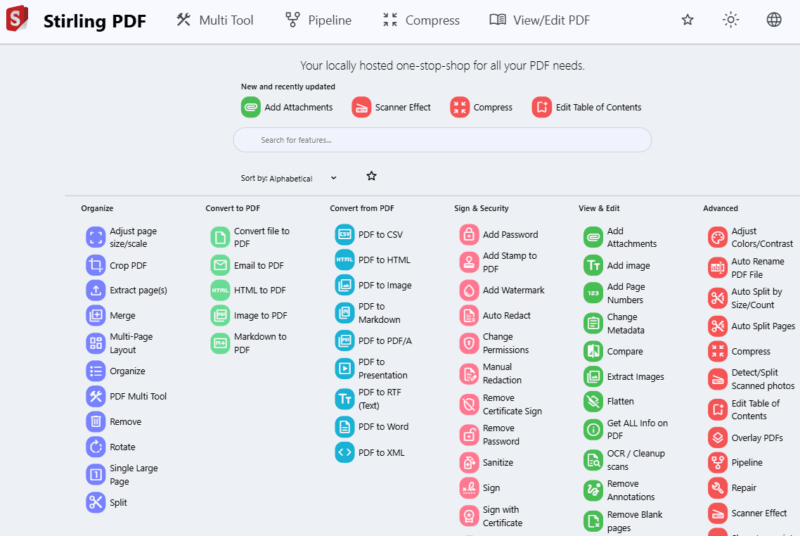Click the PDF to Word icon

point(344,426)
